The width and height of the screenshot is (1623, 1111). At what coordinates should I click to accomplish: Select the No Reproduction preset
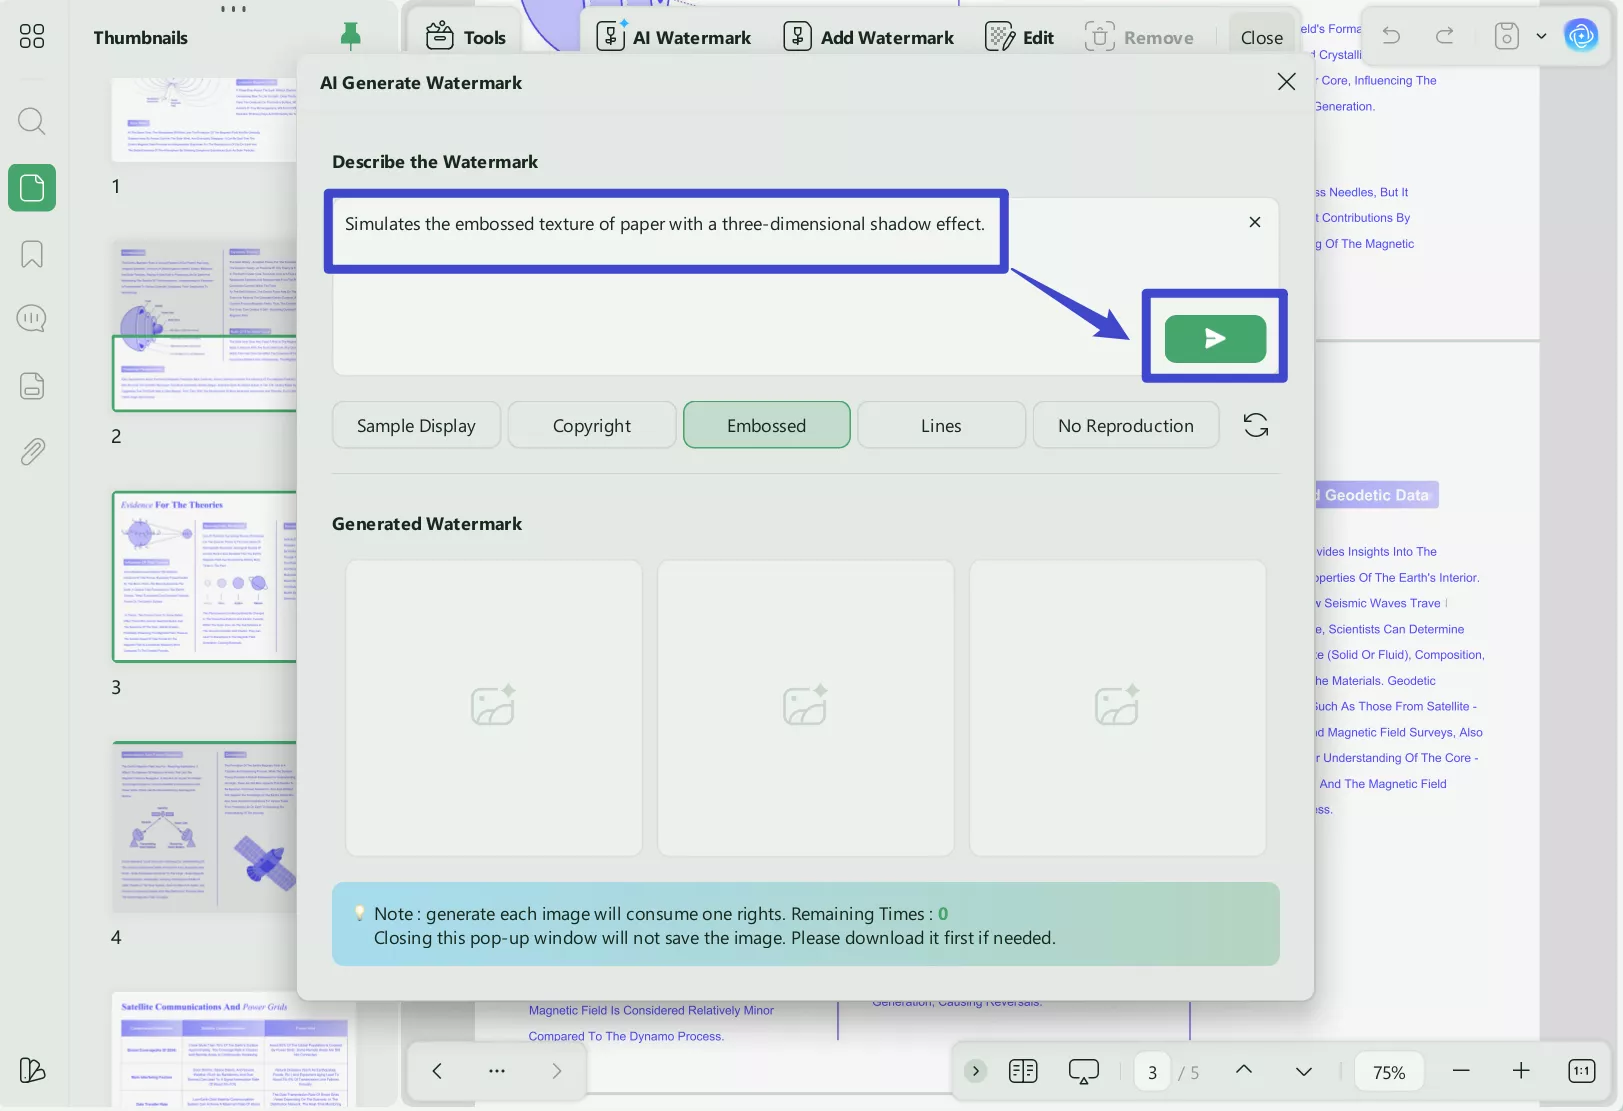(x=1126, y=425)
